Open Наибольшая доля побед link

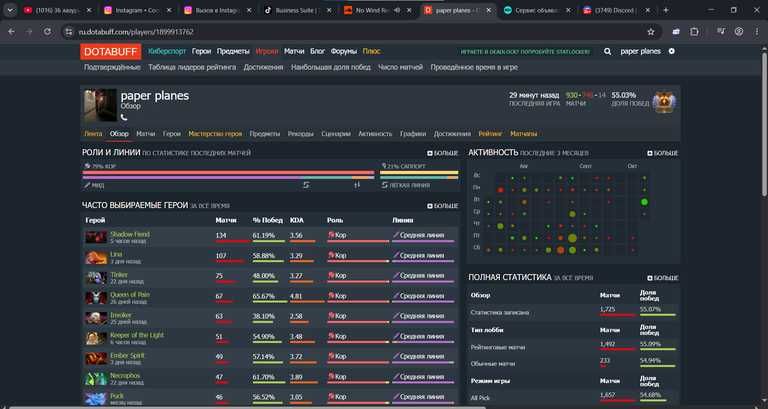331,67
